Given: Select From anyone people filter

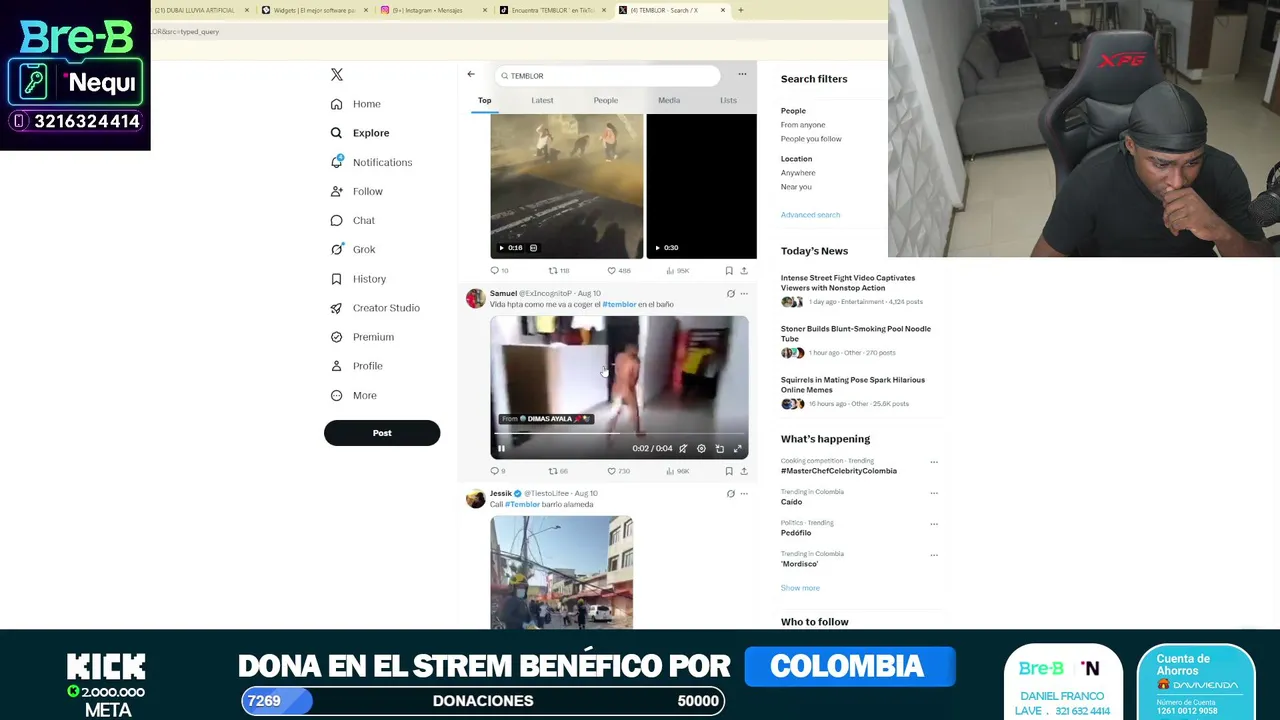Looking at the screenshot, I should coord(803,125).
